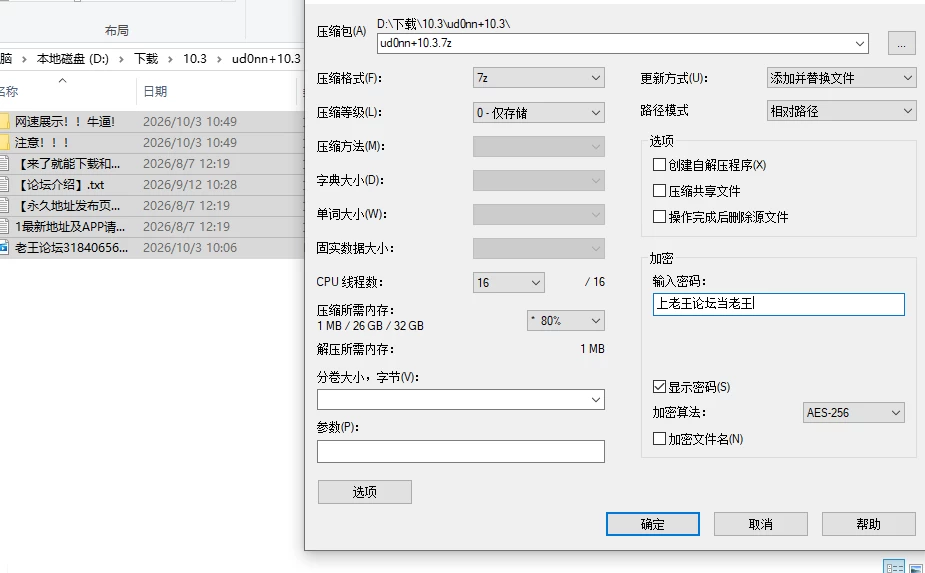This screenshot has height=573, width=925.
Task: Click 本地磁盘 (D:) in the Explorer breadcrumb
Action: [73, 58]
